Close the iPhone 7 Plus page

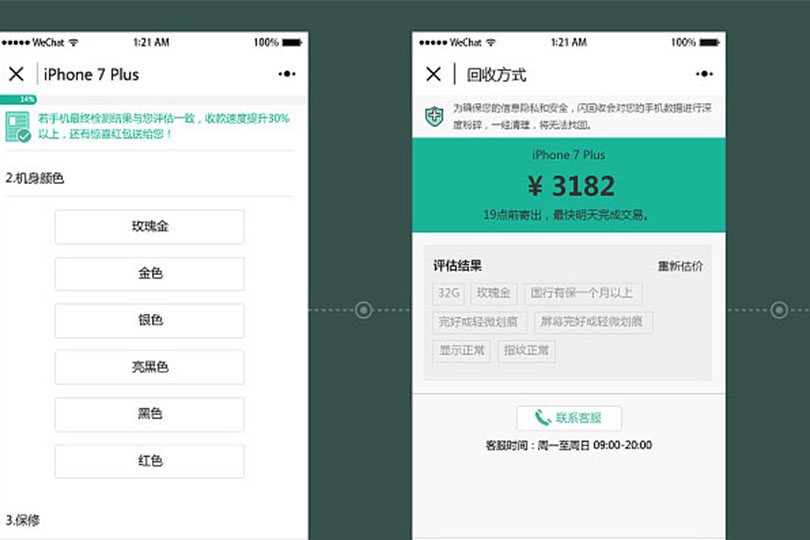click(17, 74)
